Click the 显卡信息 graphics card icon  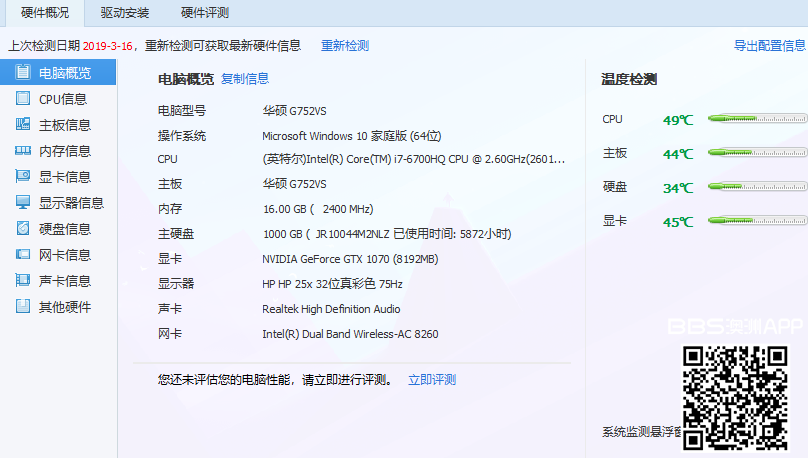click(22, 177)
